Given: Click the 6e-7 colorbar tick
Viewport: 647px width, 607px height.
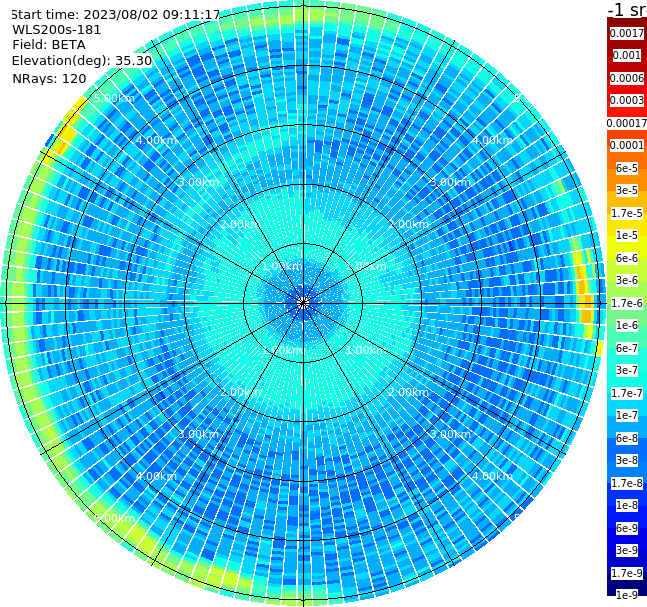Looking at the screenshot, I should [x=627, y=348].
